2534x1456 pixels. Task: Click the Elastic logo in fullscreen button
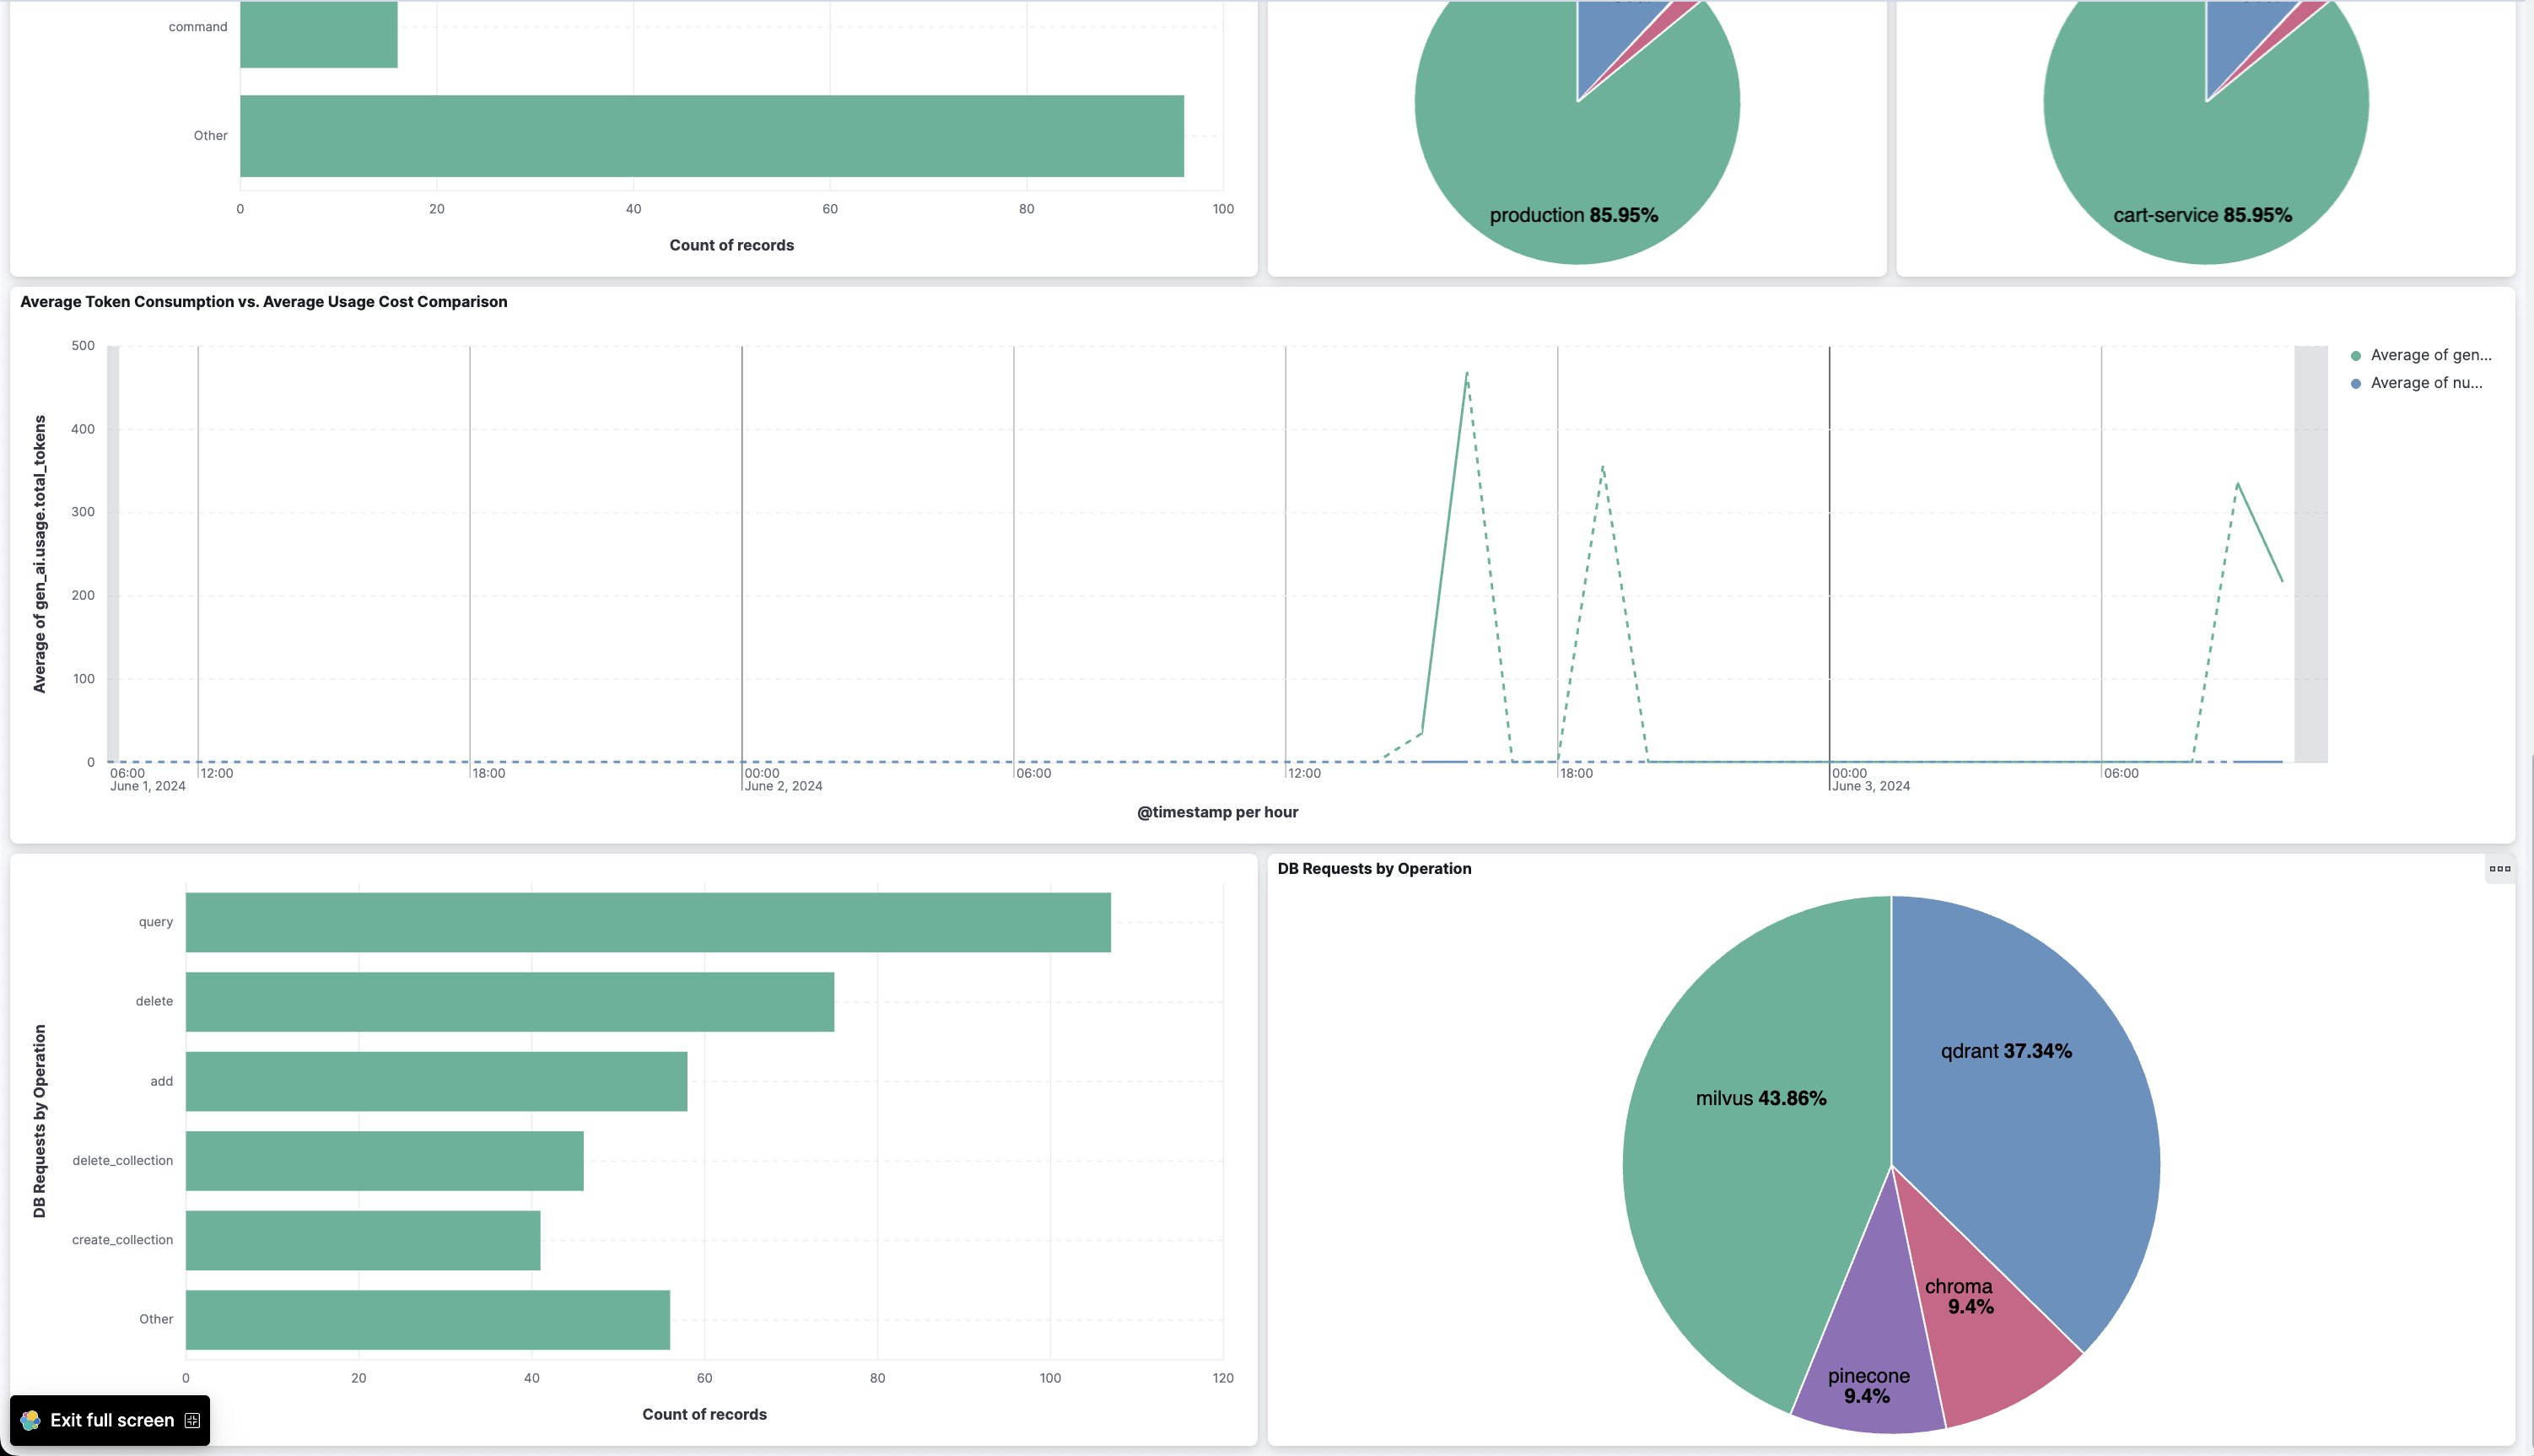click(31, 1420)
